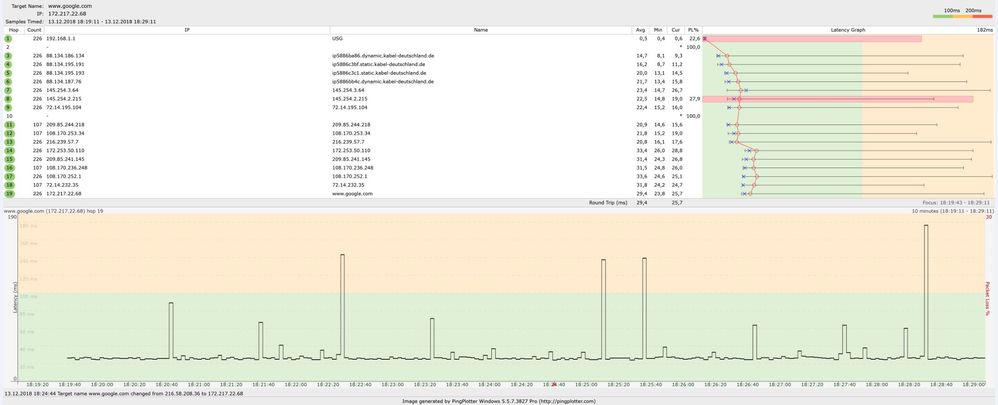Click the green hop 3 circle icon
This screenshot has height=405, width=998.
pyautogui.click(x=8, y=56)
